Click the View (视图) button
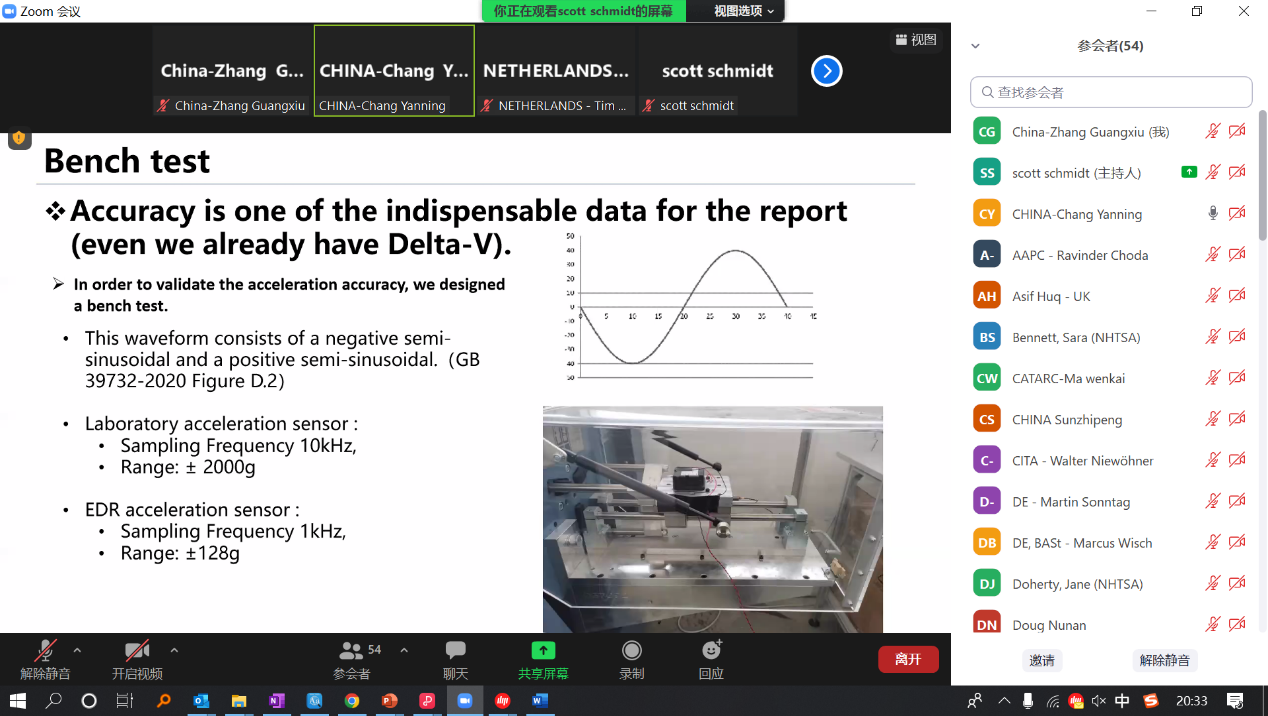1268x716 pixels. 916,40
